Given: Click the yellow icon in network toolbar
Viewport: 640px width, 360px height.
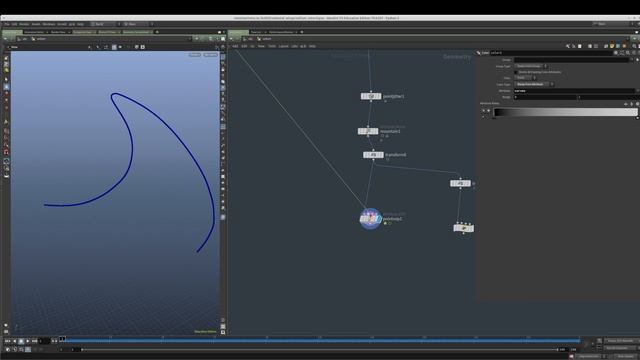Looking at the screenshot, I should [x=612, y=46].
